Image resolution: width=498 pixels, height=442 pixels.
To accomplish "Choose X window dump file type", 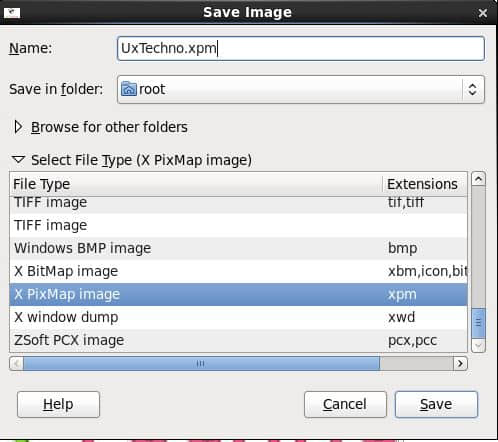I will [x=238, y=317].
